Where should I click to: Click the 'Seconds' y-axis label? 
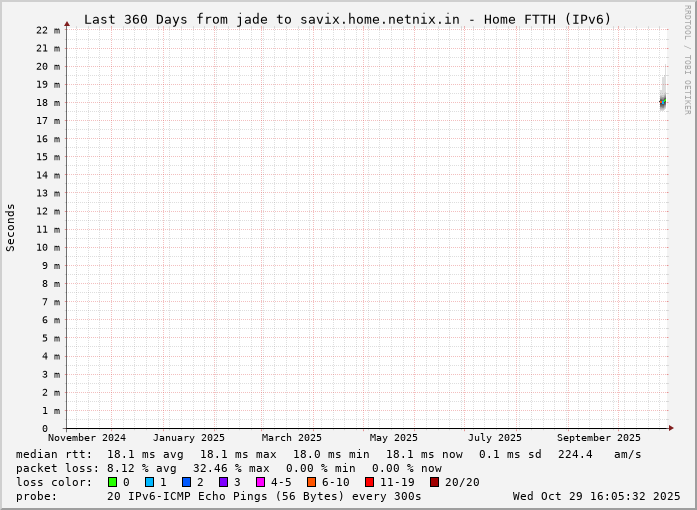(11, 227)
